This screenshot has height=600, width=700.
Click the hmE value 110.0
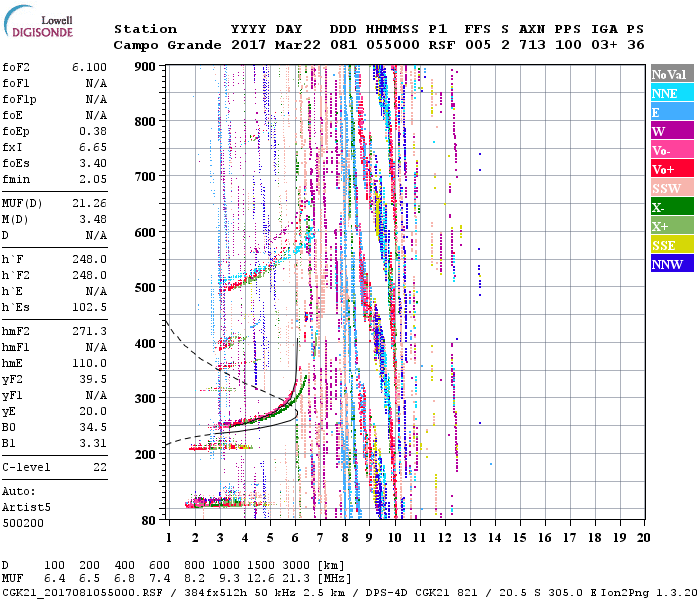pyautogui.click(x=89, y=363)
